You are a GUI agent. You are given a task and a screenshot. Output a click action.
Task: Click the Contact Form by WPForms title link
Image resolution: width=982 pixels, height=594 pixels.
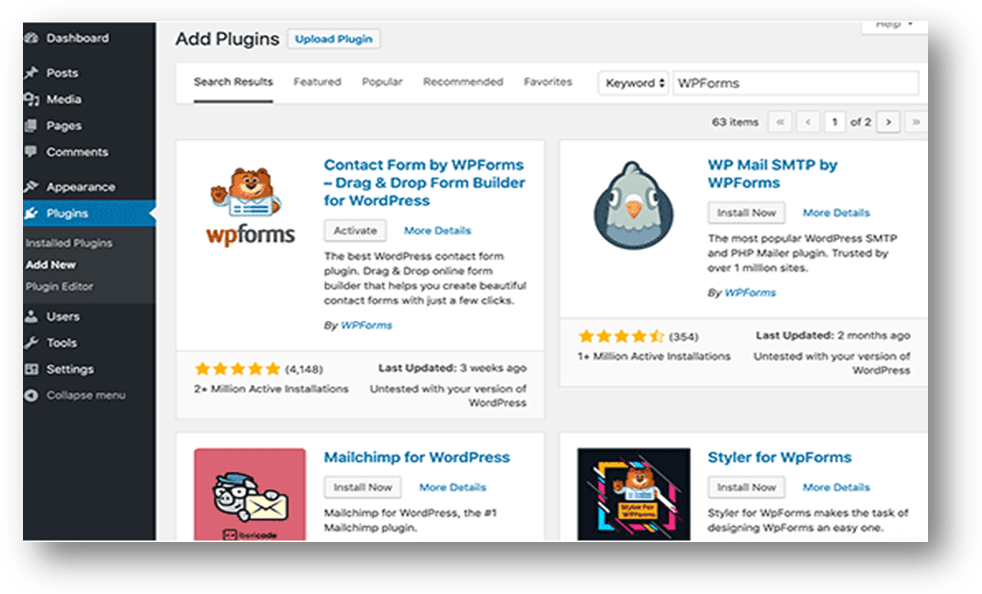click(x=424, y=182)
